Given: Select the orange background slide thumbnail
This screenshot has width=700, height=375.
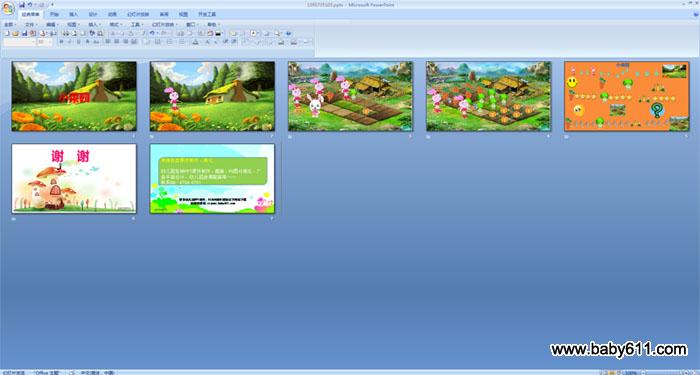Looking at the screenshot, I should point(627,96).
